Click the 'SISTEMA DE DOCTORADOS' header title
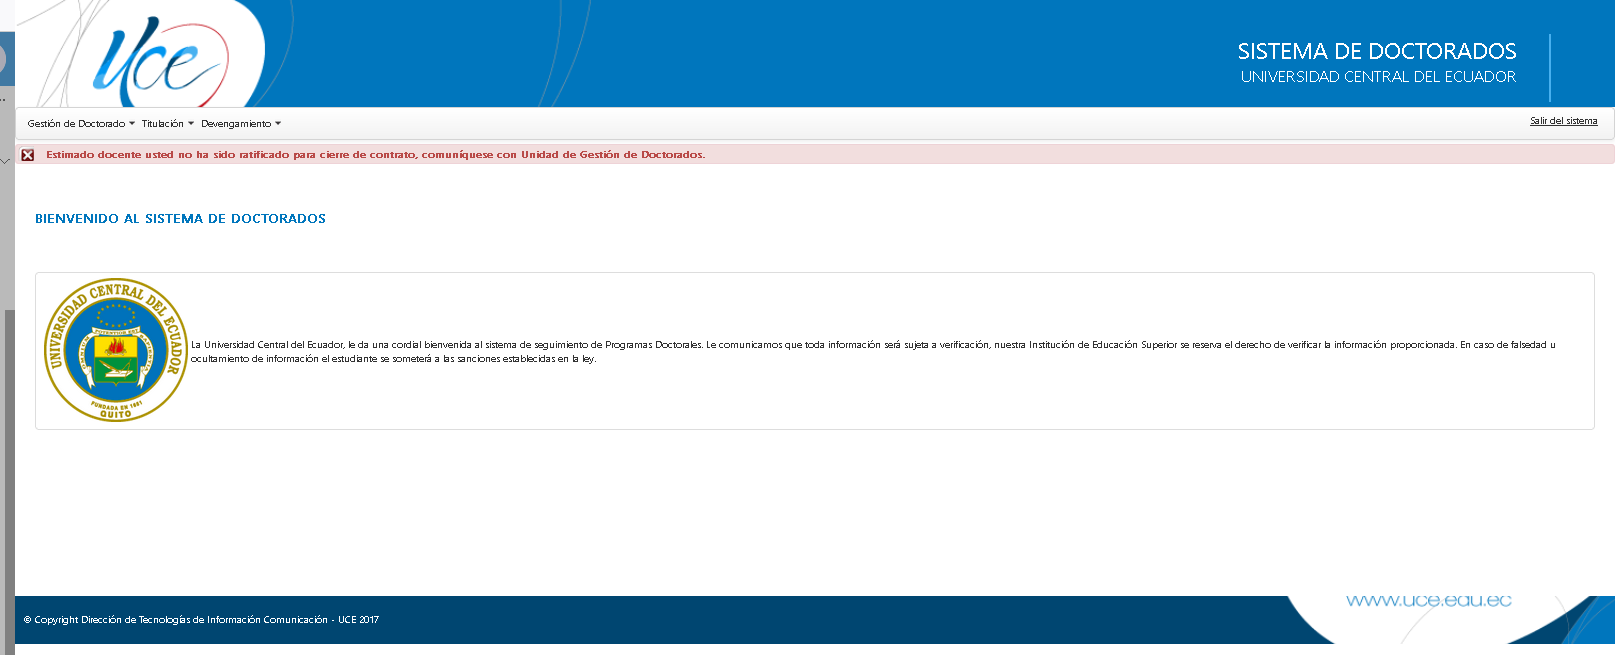 (x=1377, y=51)
